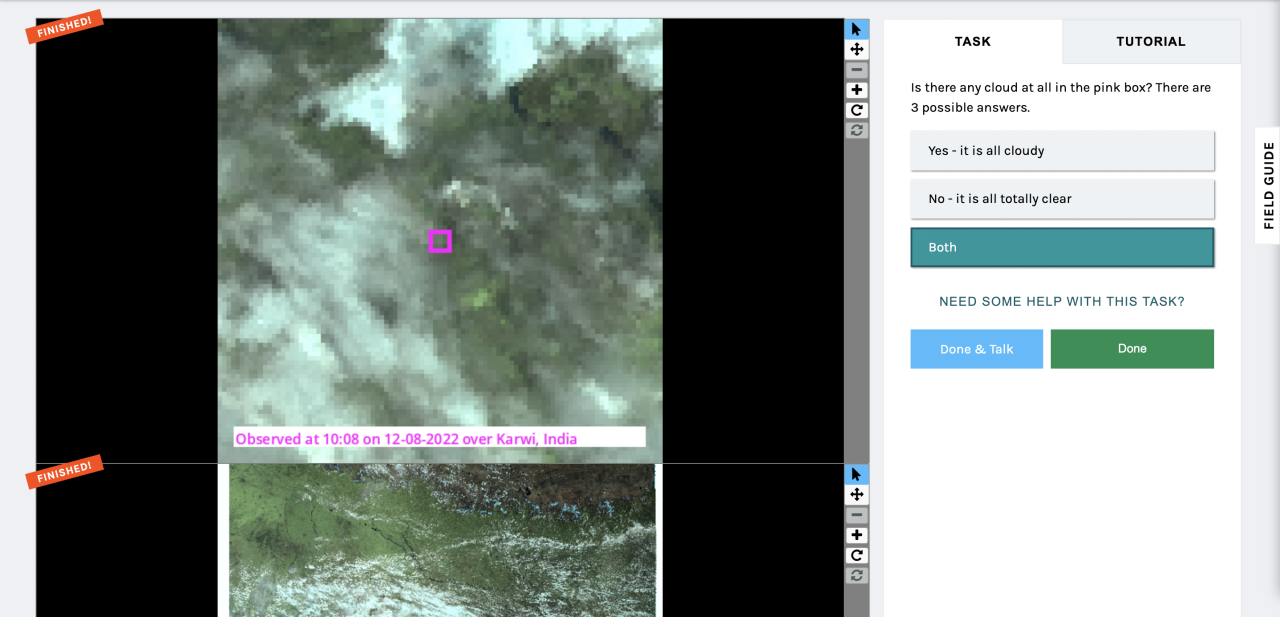
Task: Select the pan/move tool on bottom image toolbar
Action: (857, 495)
